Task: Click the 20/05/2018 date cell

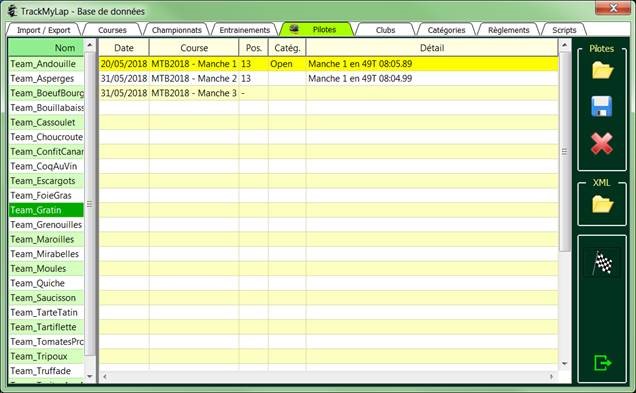Action: [124, 64]
